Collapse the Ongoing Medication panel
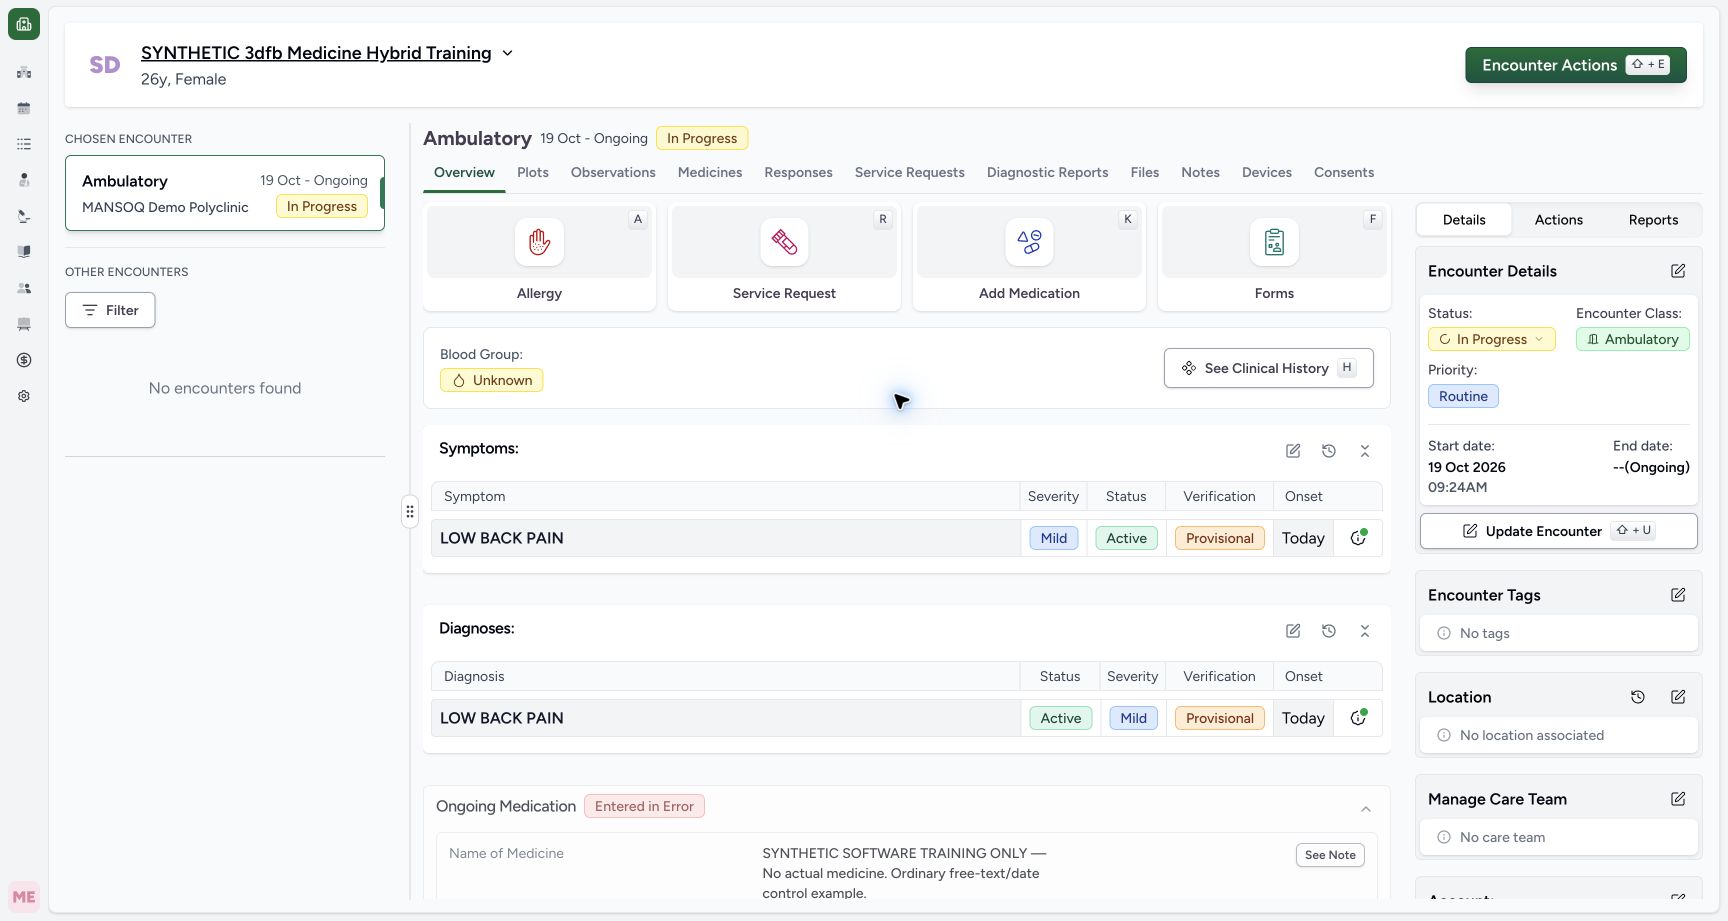This screenshot has width=1728, height=921. (1366, 809)
